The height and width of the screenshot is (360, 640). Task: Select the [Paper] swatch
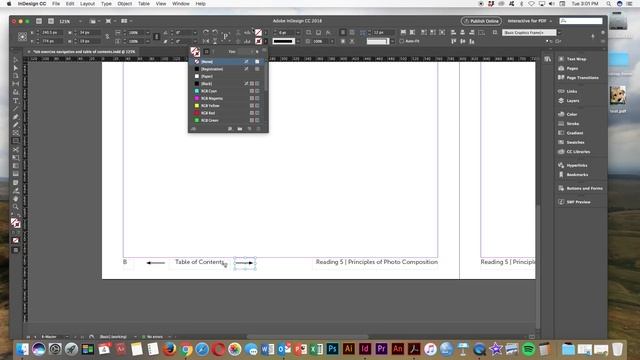tap(228, 76)
